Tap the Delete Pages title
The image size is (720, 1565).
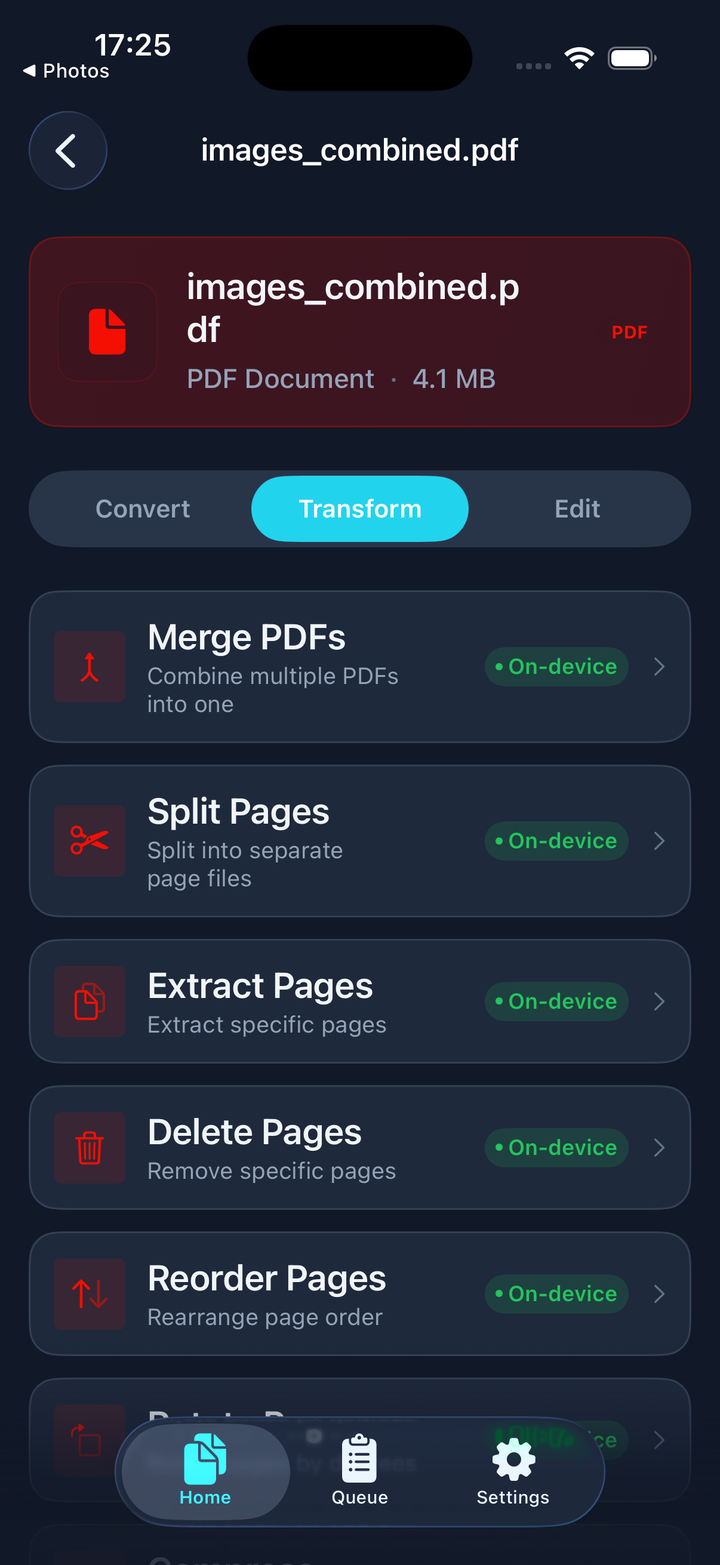coord(255,1133)
